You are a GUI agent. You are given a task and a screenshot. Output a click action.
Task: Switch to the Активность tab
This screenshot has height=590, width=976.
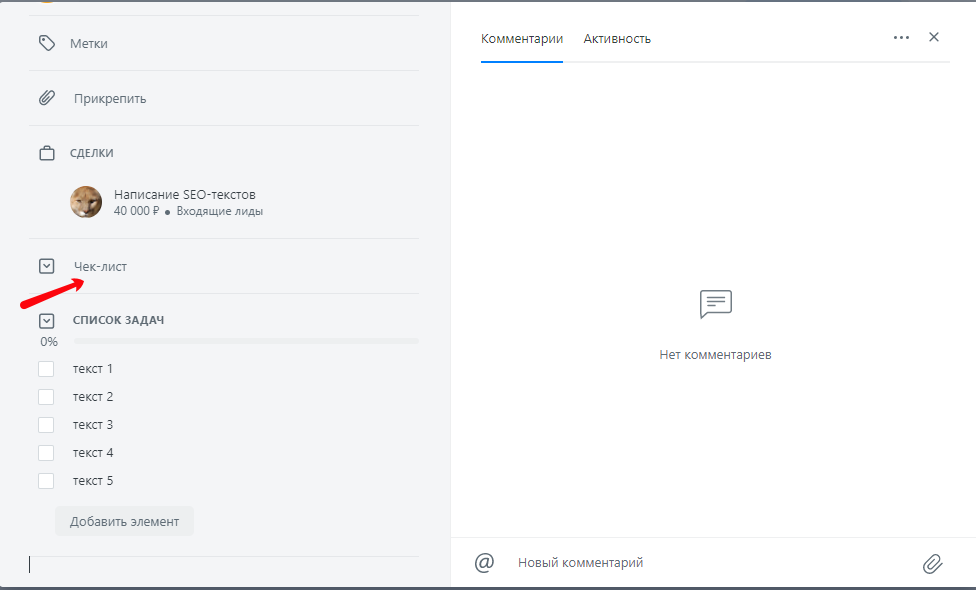617,39
